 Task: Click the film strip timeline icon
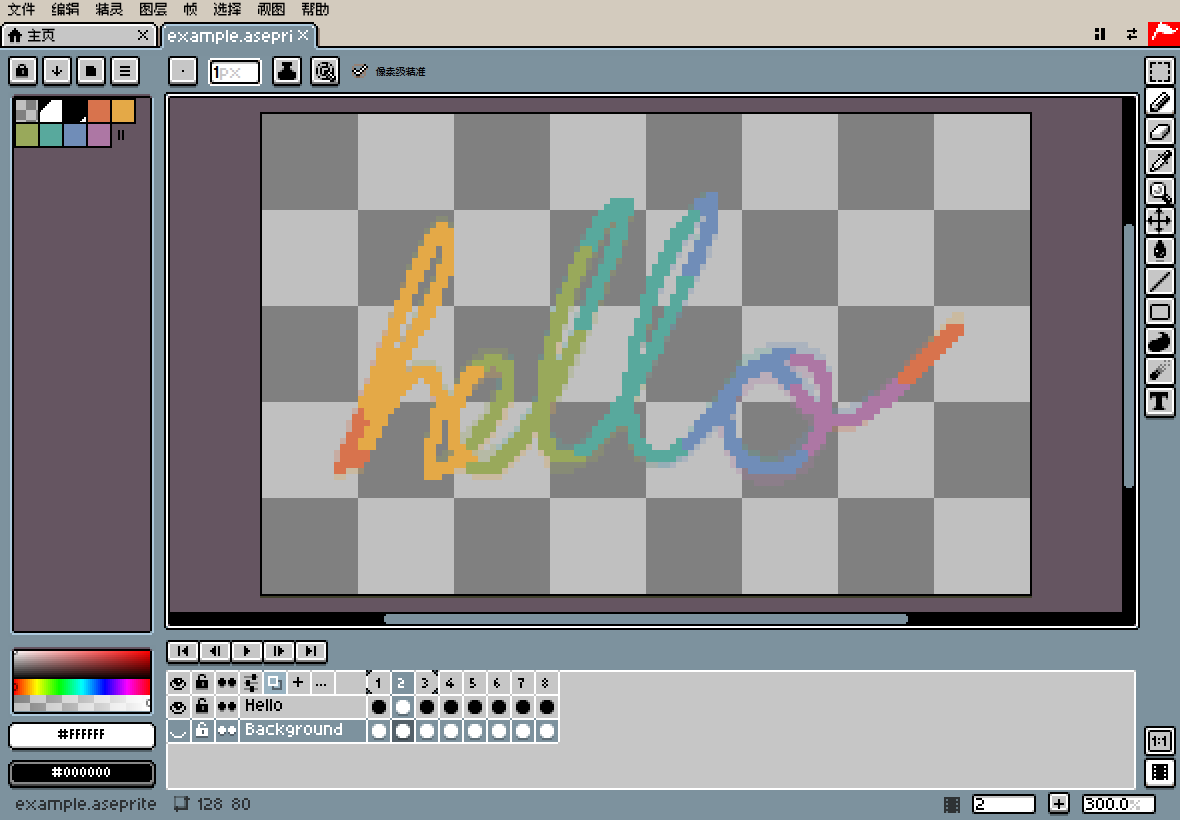point(1160,773)
